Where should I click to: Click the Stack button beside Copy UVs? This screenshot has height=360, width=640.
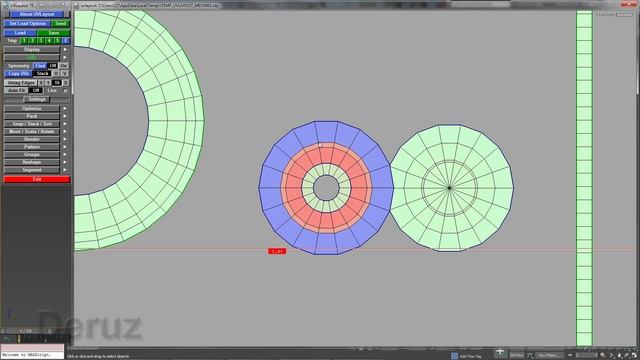tap(42, 74)
